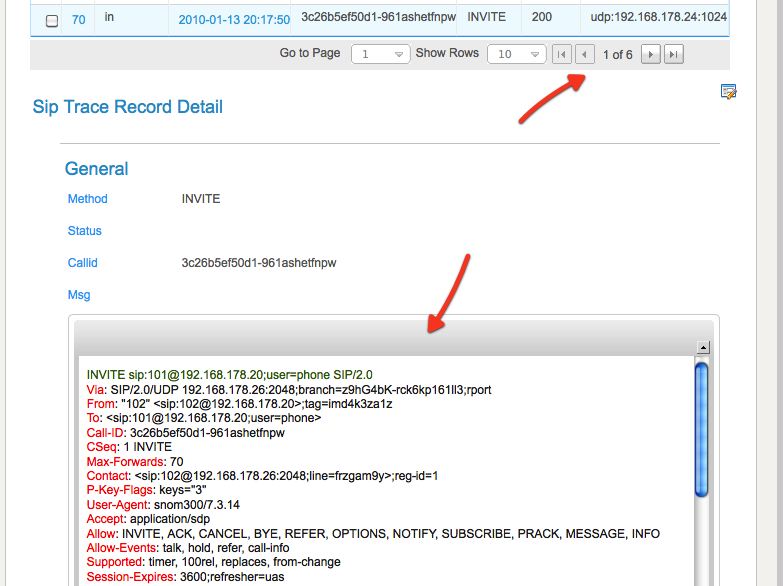783x586 pixels.
Task: Click the edit record icon at right
Action: pos(729,92)
